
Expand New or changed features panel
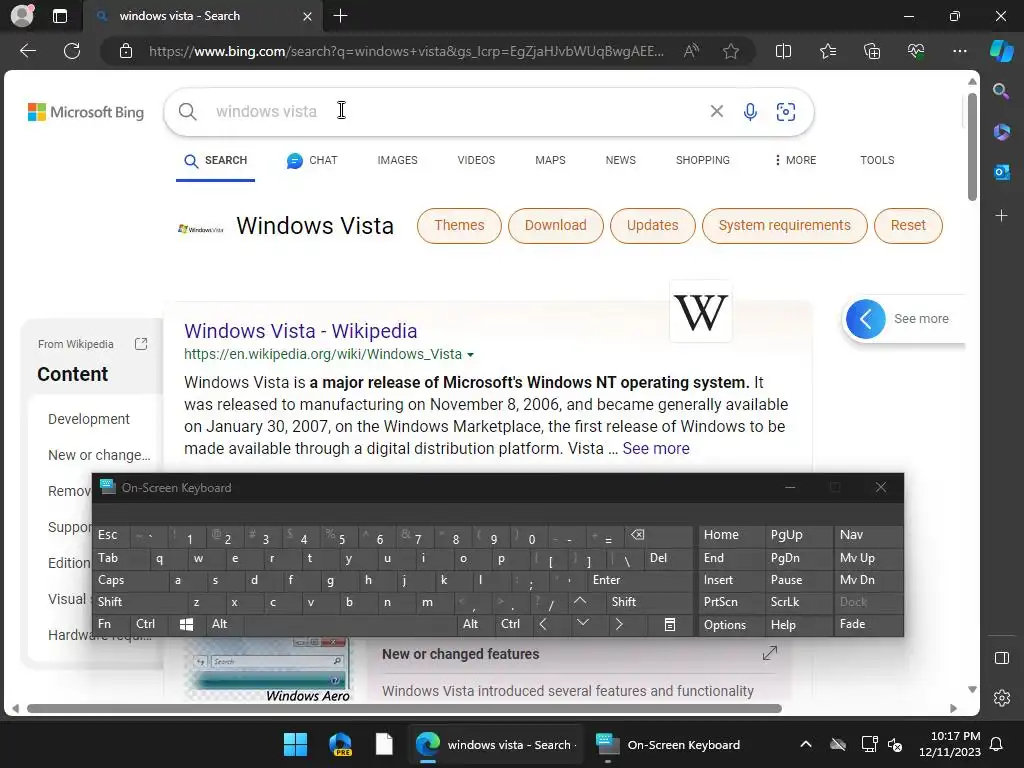(x=770, y=653)
